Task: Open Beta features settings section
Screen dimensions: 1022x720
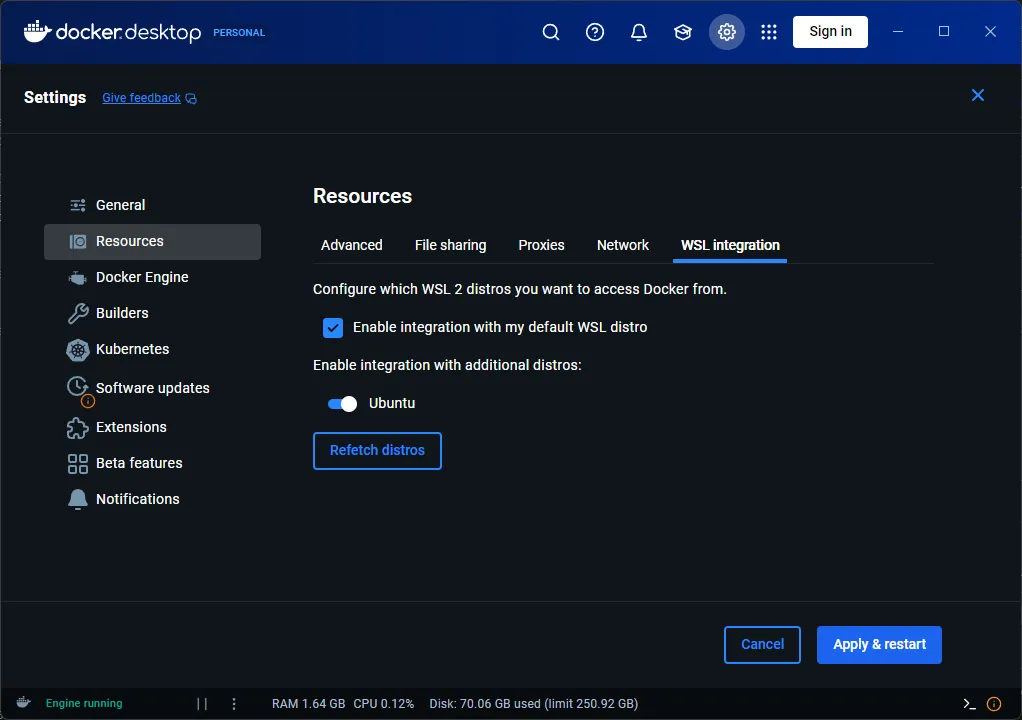Action: pyautogui.click(x=153, y=463)
